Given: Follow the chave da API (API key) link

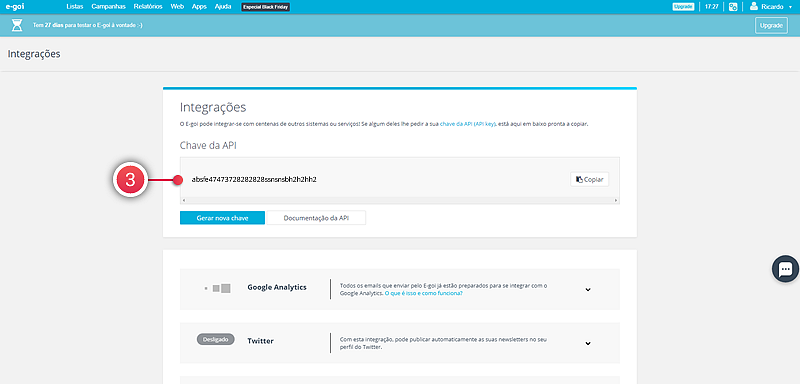Looking at the screenshot, I should [467, 124].
